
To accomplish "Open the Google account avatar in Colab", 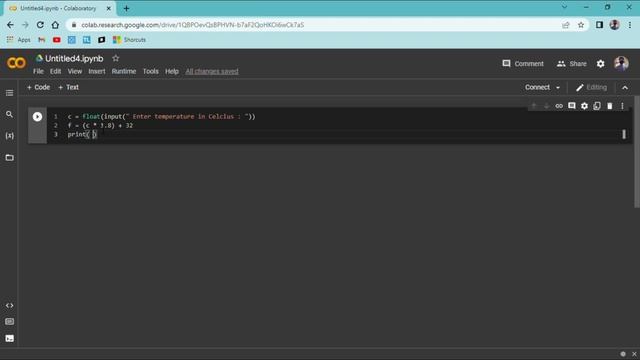I will (x=621, y=63).
